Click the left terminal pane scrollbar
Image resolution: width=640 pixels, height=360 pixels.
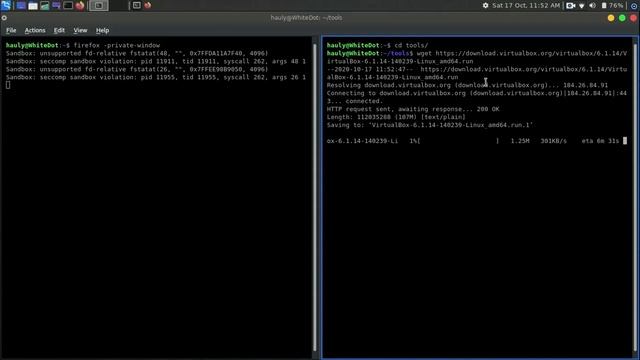[x=315, y=198]
